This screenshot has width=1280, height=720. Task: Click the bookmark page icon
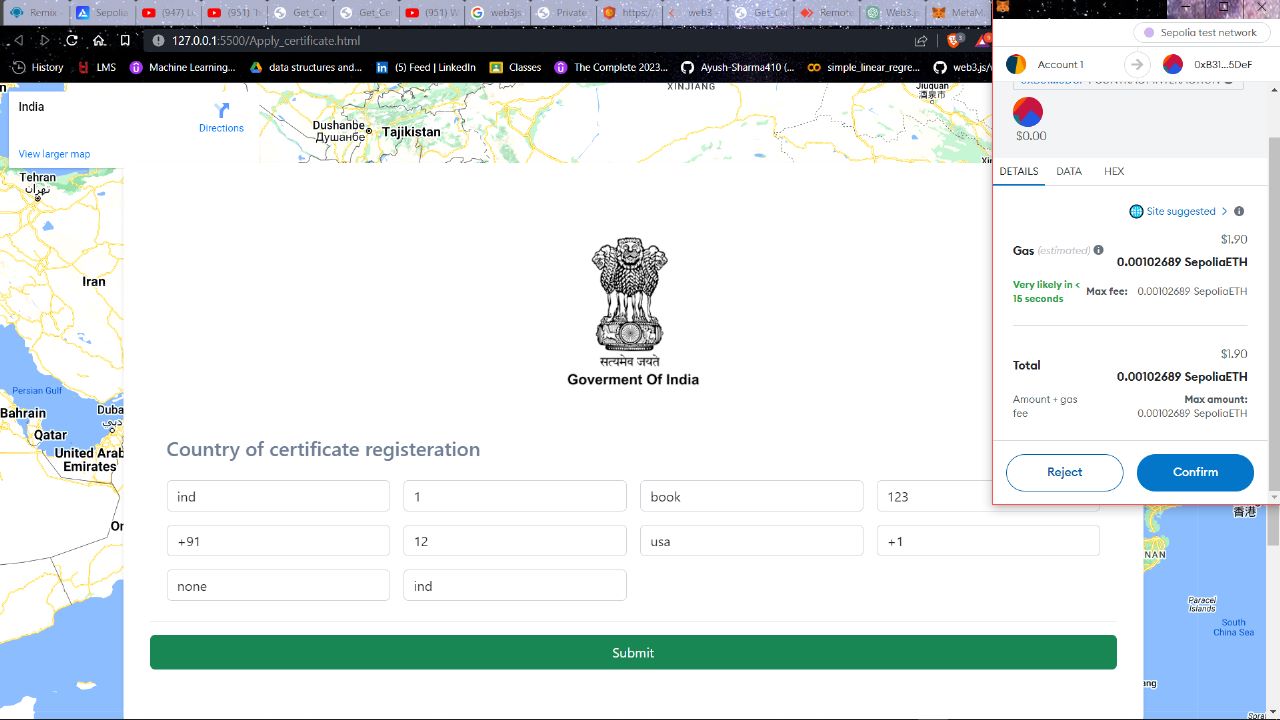pyautogui.click(x=125, y=41)
